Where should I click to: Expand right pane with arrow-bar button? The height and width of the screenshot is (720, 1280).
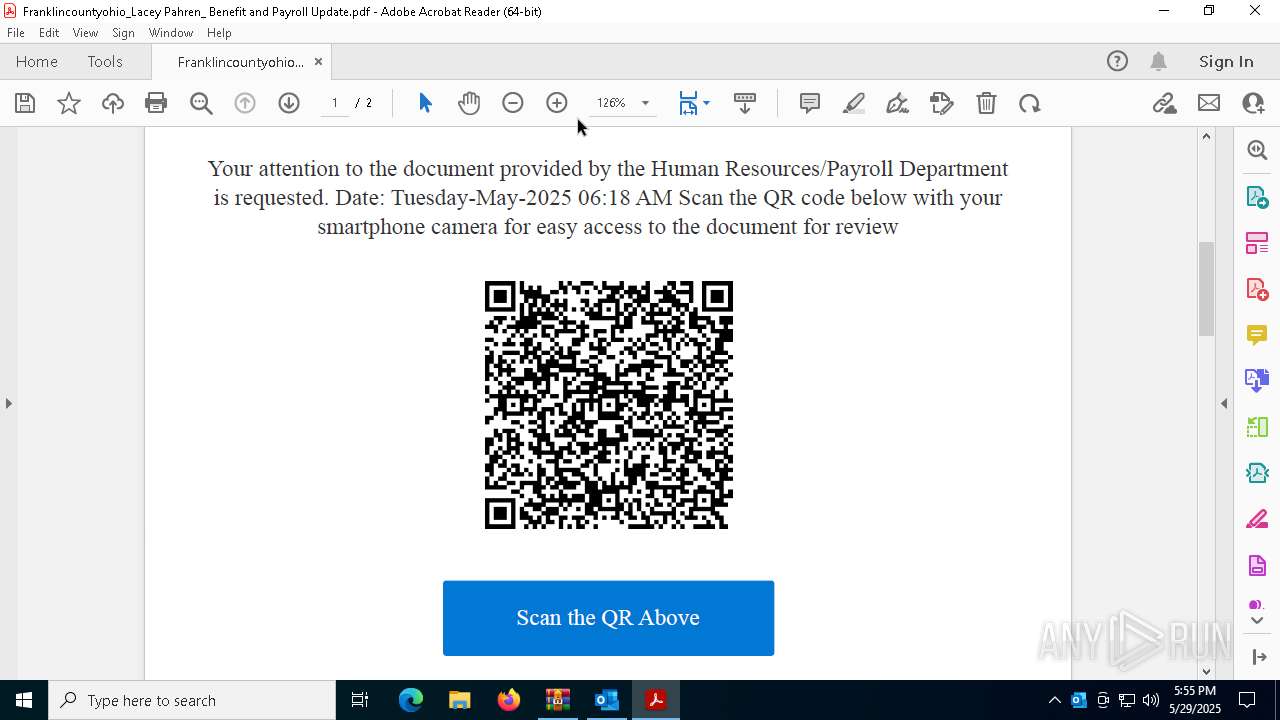pos(1257,657)
